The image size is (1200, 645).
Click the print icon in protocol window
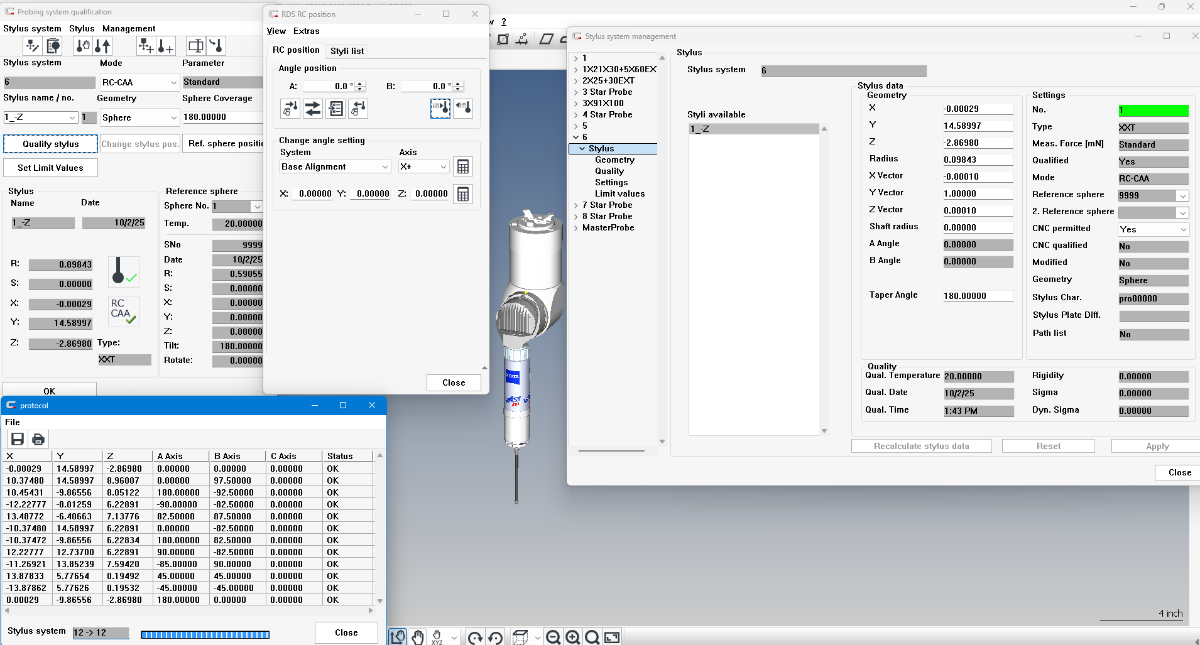[x=38, y=439]
